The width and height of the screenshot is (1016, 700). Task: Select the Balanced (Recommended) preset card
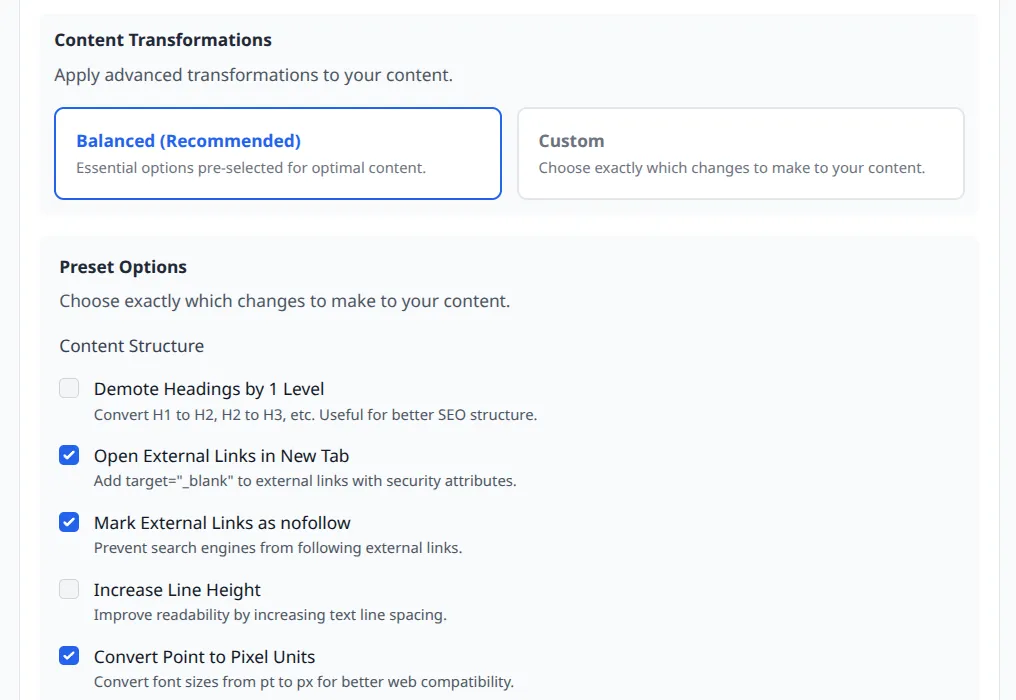[277, 153]
